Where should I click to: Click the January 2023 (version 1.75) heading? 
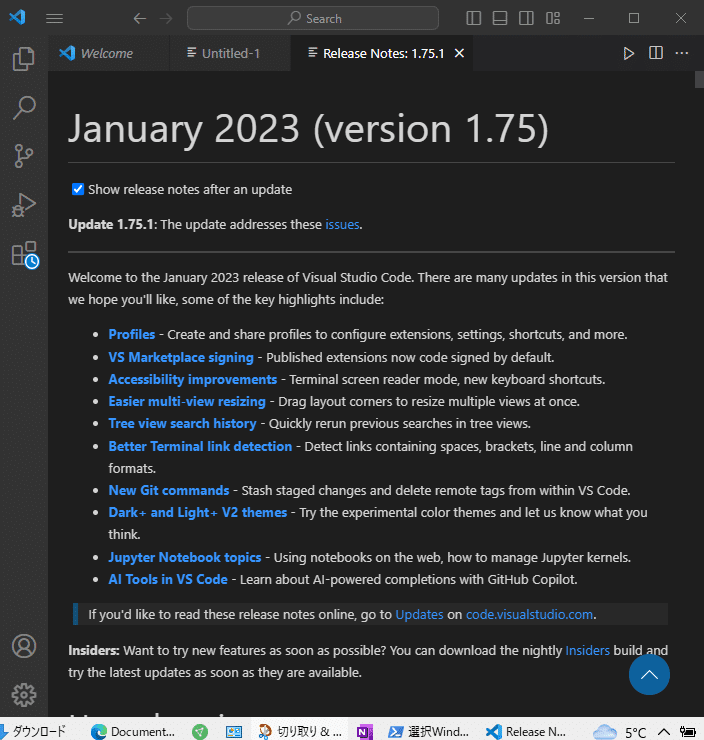[308, 128]
